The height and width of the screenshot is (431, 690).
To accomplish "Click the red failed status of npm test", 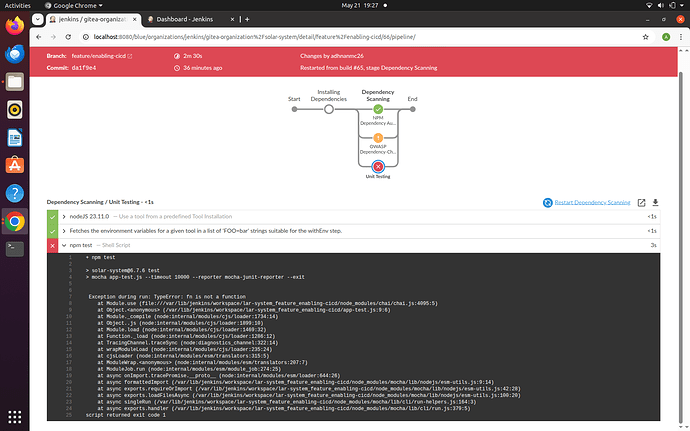I will click(x=52, y=246).
